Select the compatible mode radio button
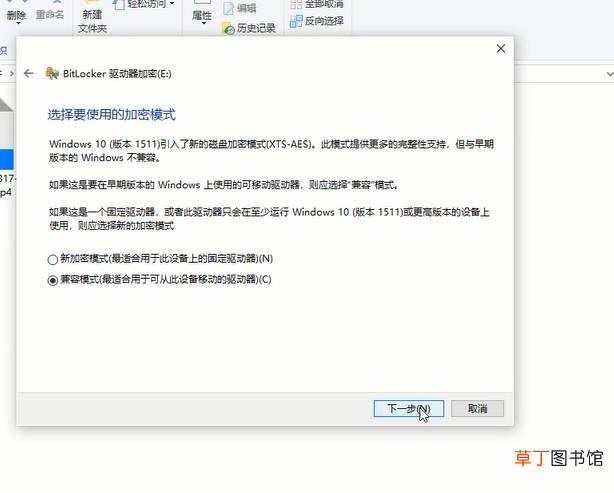 click(52, 280)
